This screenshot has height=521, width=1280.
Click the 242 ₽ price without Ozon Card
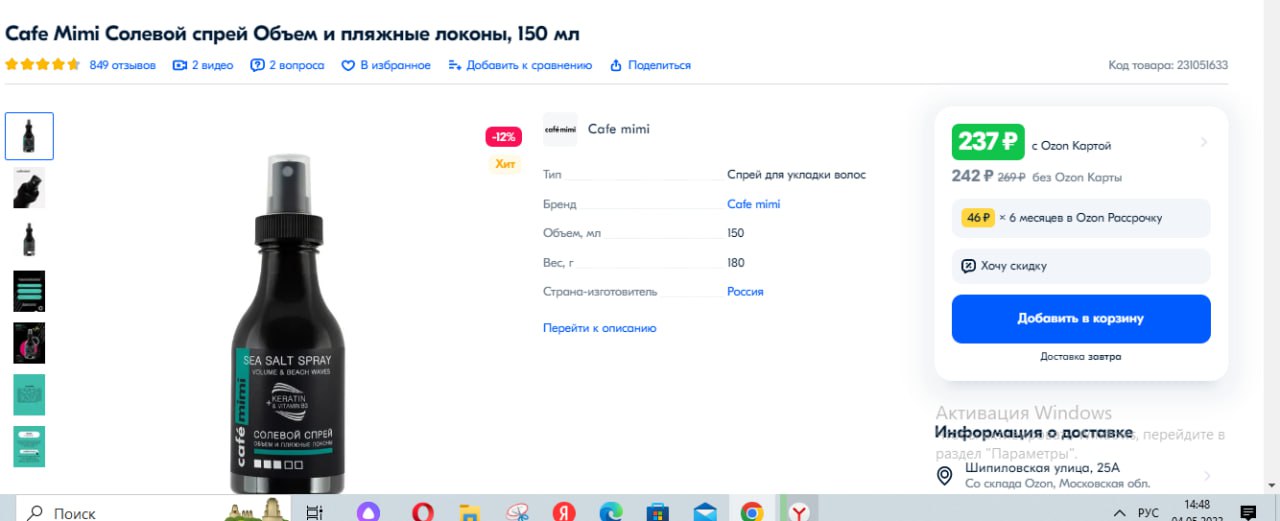pyautogui.click(x=973, y=176)
